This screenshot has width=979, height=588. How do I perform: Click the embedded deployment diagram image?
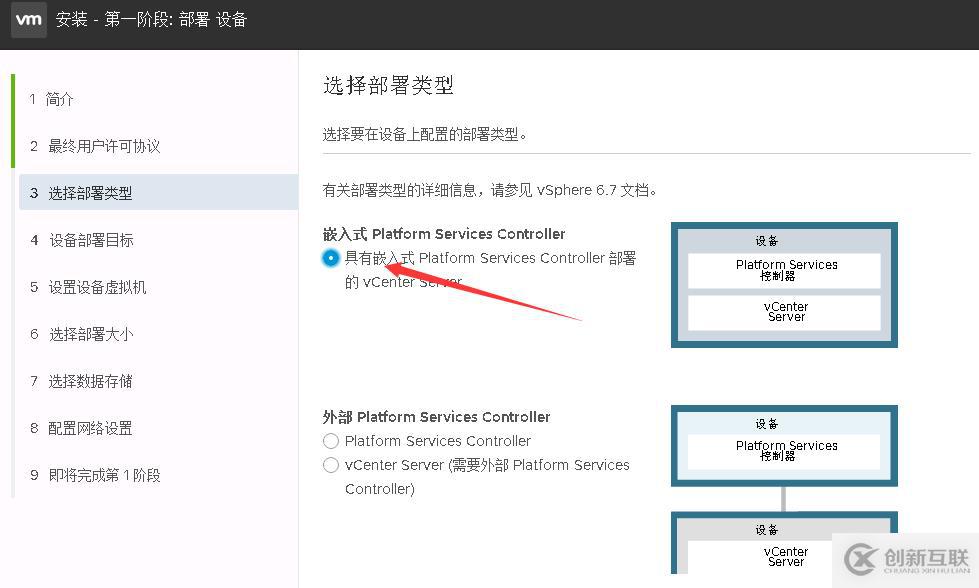784,285
